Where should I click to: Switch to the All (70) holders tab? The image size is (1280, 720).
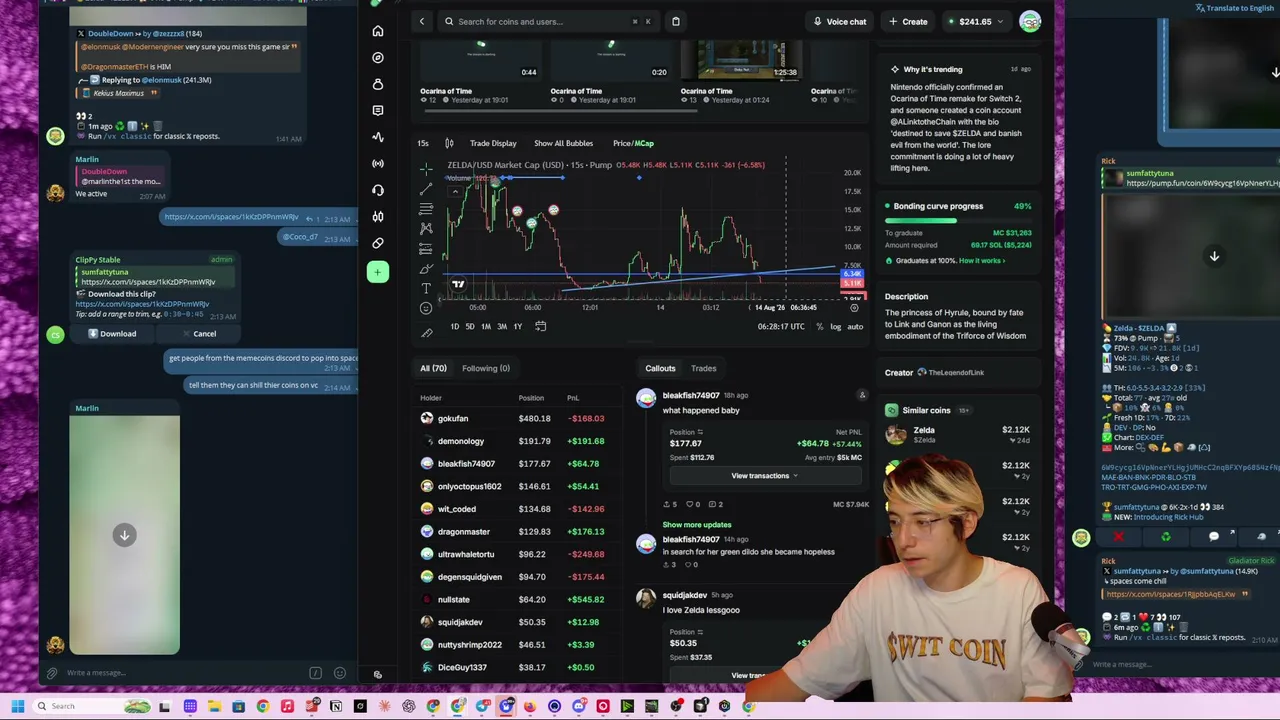(433, 368)
